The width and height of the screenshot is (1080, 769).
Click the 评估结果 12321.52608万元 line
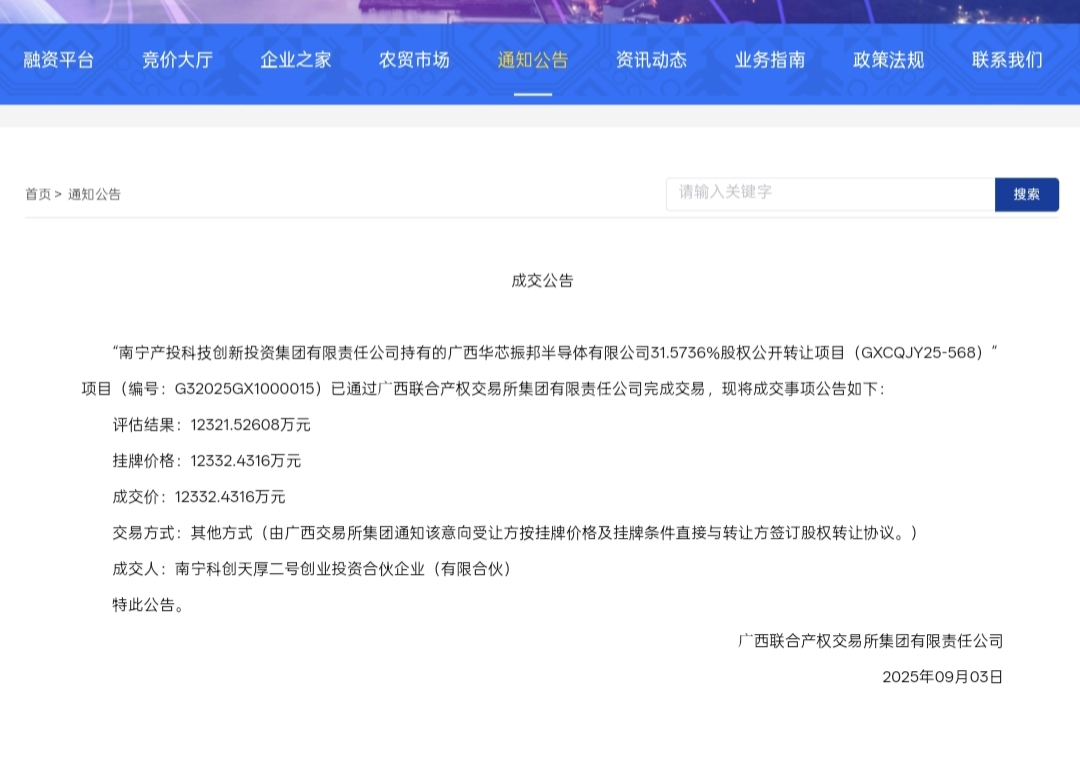(x=211, y=424)
